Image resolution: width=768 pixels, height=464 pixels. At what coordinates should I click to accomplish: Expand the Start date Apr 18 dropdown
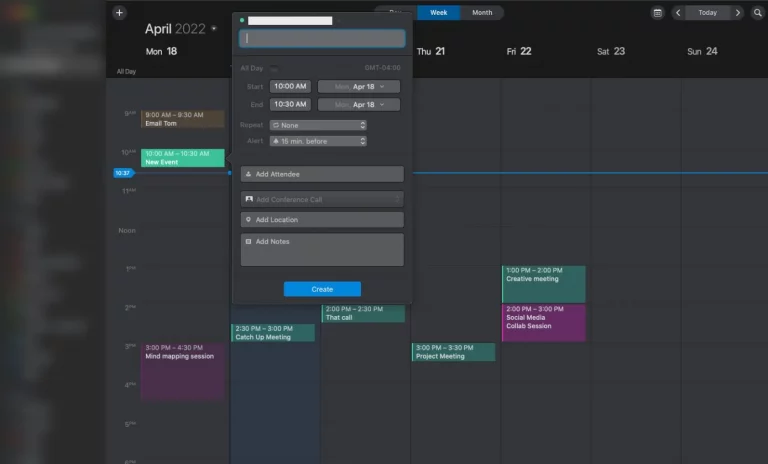tap(358, 87)
